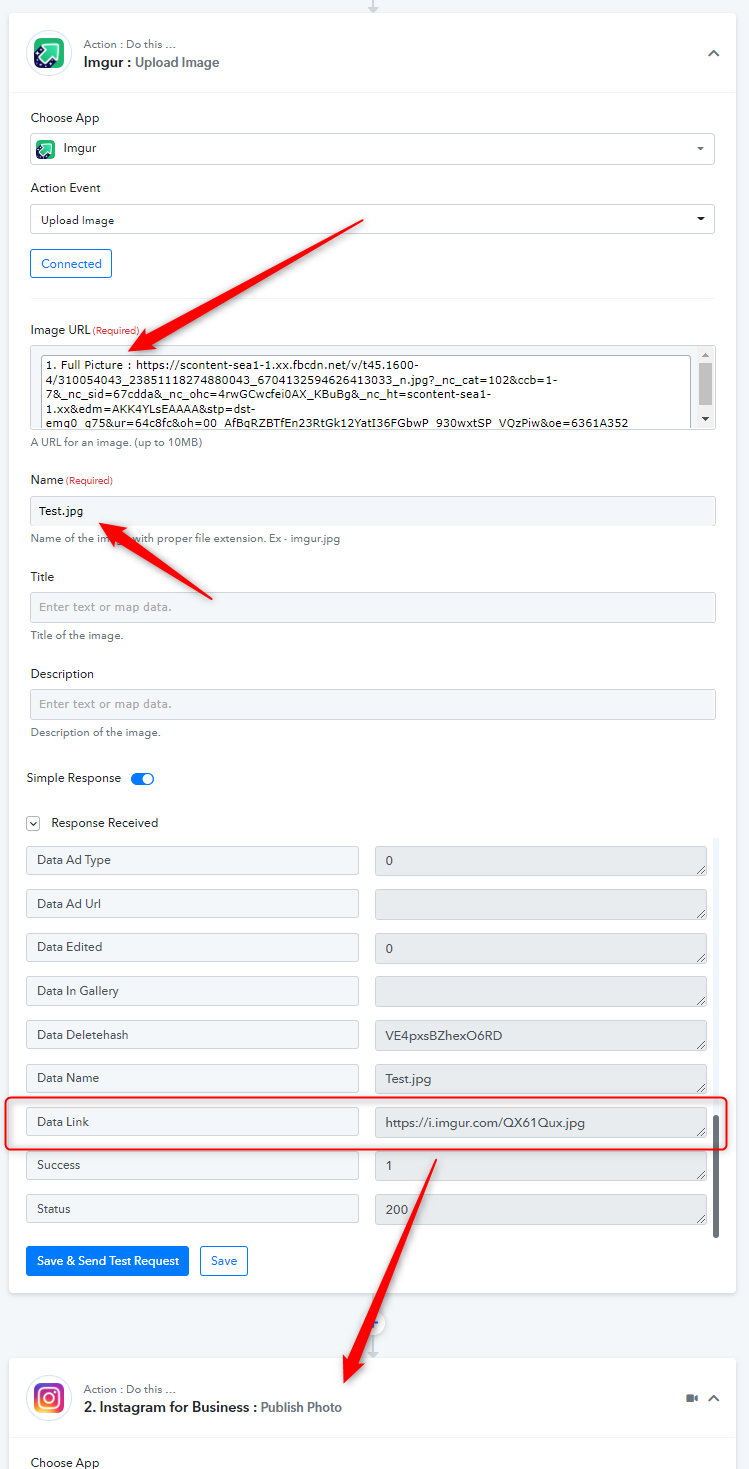The width and height of the screenshot is (749, 1469).
Task: Click the white Save button
Action: point(224,1261)
